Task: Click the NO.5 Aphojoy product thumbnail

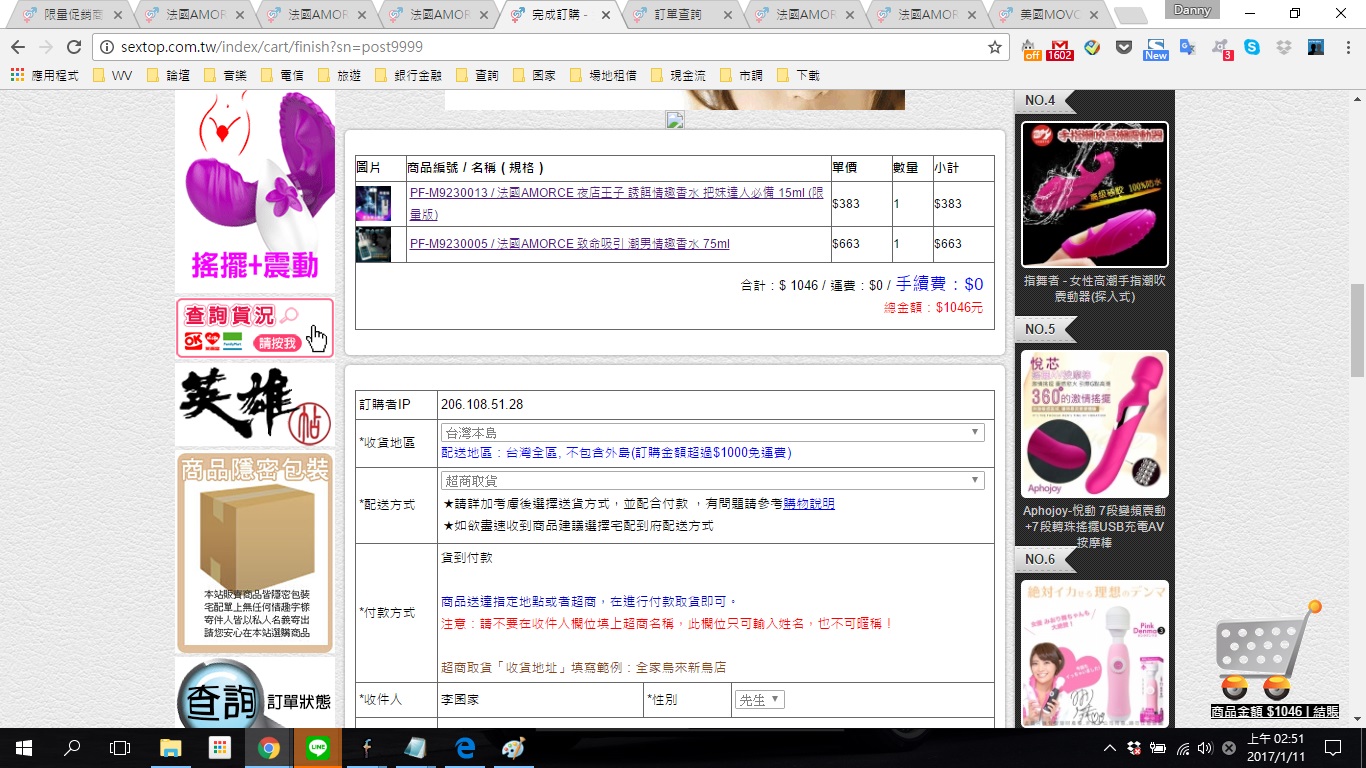Action: coord(1094,424)
